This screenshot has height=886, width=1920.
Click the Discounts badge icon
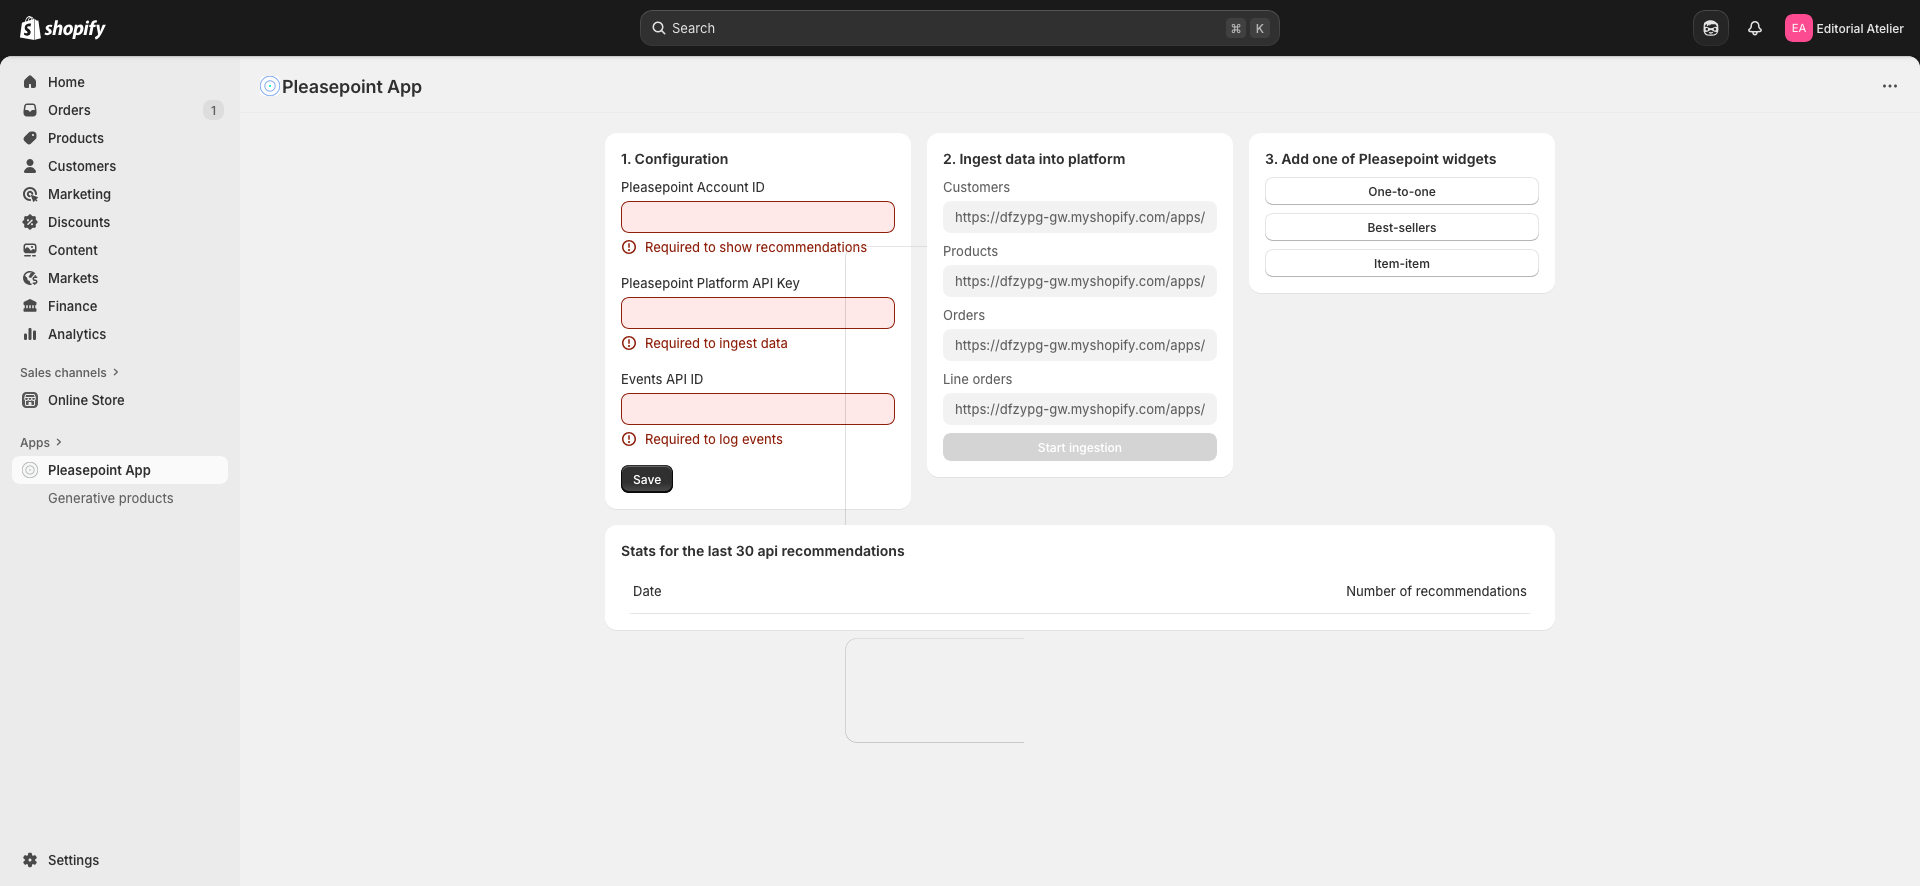[30, 222]
